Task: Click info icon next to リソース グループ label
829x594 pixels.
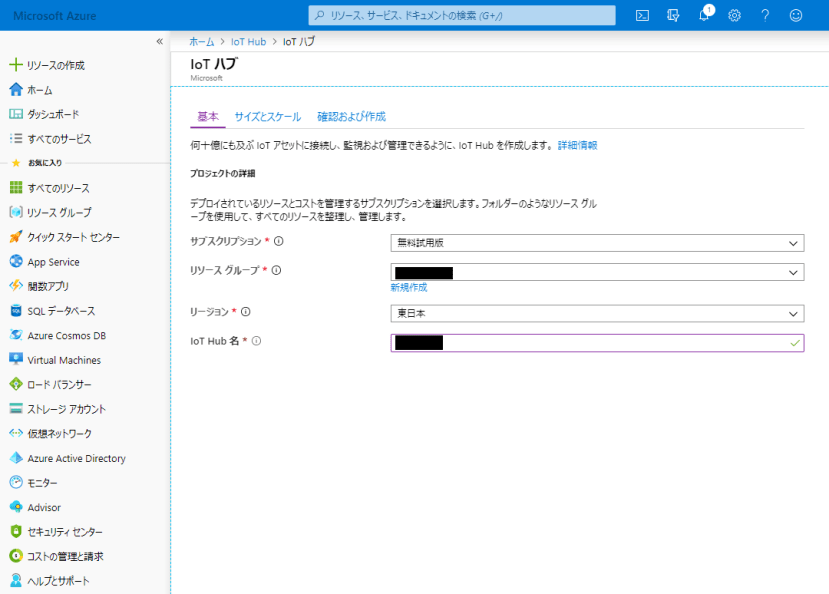Action: pos(277,270)
